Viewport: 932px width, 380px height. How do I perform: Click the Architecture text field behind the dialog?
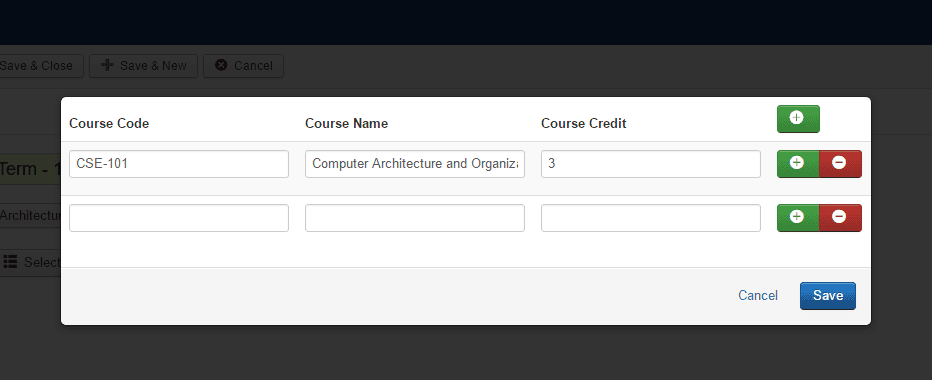point(30,215)
